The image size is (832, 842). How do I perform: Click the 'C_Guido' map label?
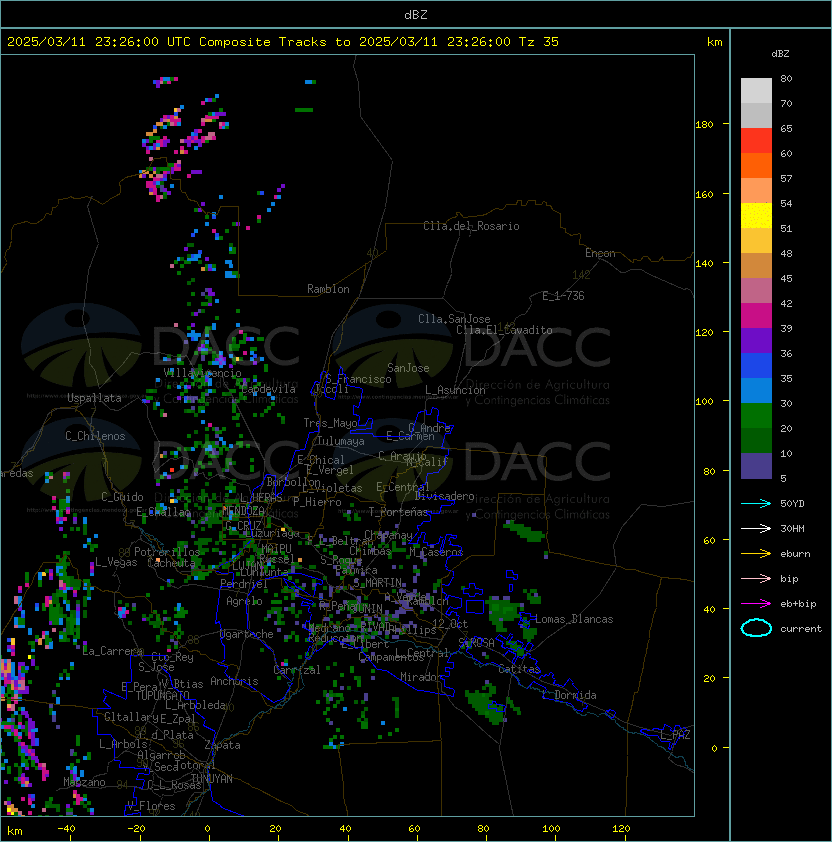[122, 497]
